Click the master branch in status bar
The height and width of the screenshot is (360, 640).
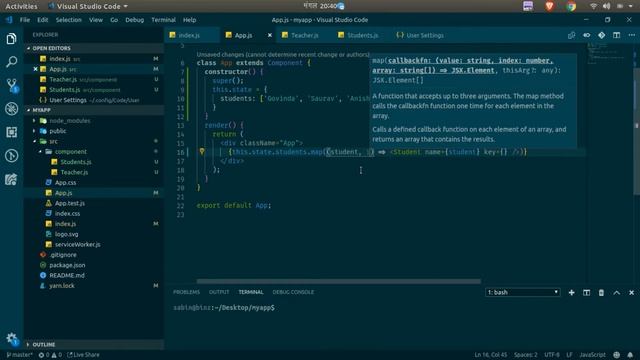click(19, 355)
